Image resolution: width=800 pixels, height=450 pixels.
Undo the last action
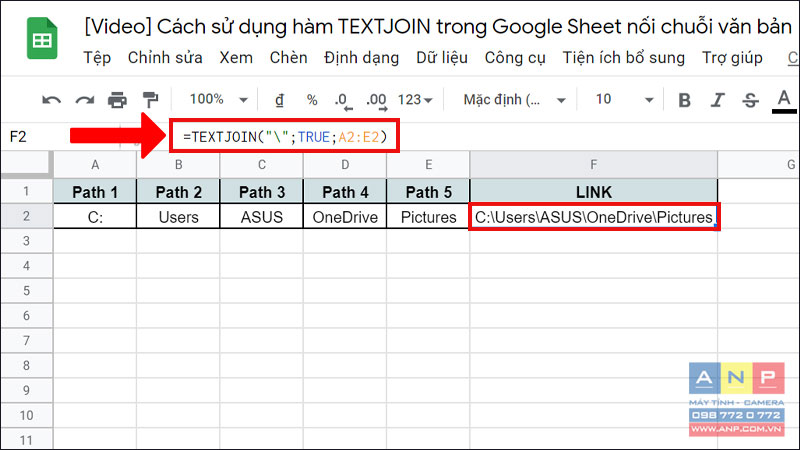(52, 100)
